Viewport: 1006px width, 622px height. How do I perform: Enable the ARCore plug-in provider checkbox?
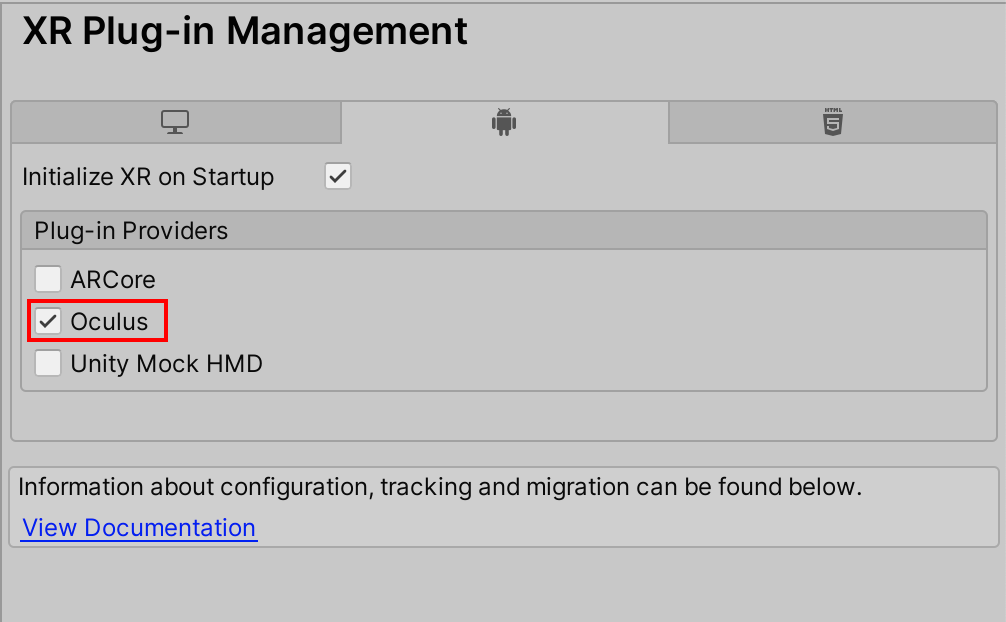tap(48, 279)
